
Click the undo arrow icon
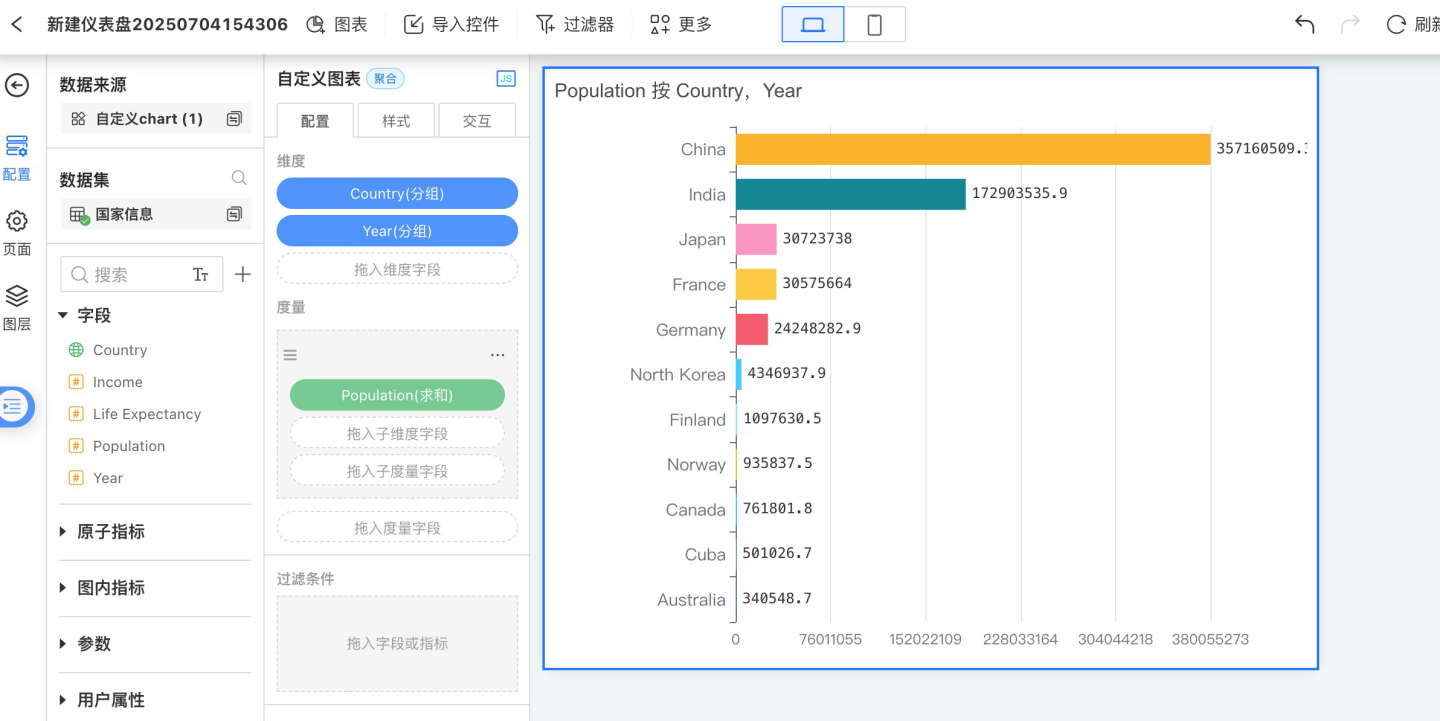(1304, 24)
